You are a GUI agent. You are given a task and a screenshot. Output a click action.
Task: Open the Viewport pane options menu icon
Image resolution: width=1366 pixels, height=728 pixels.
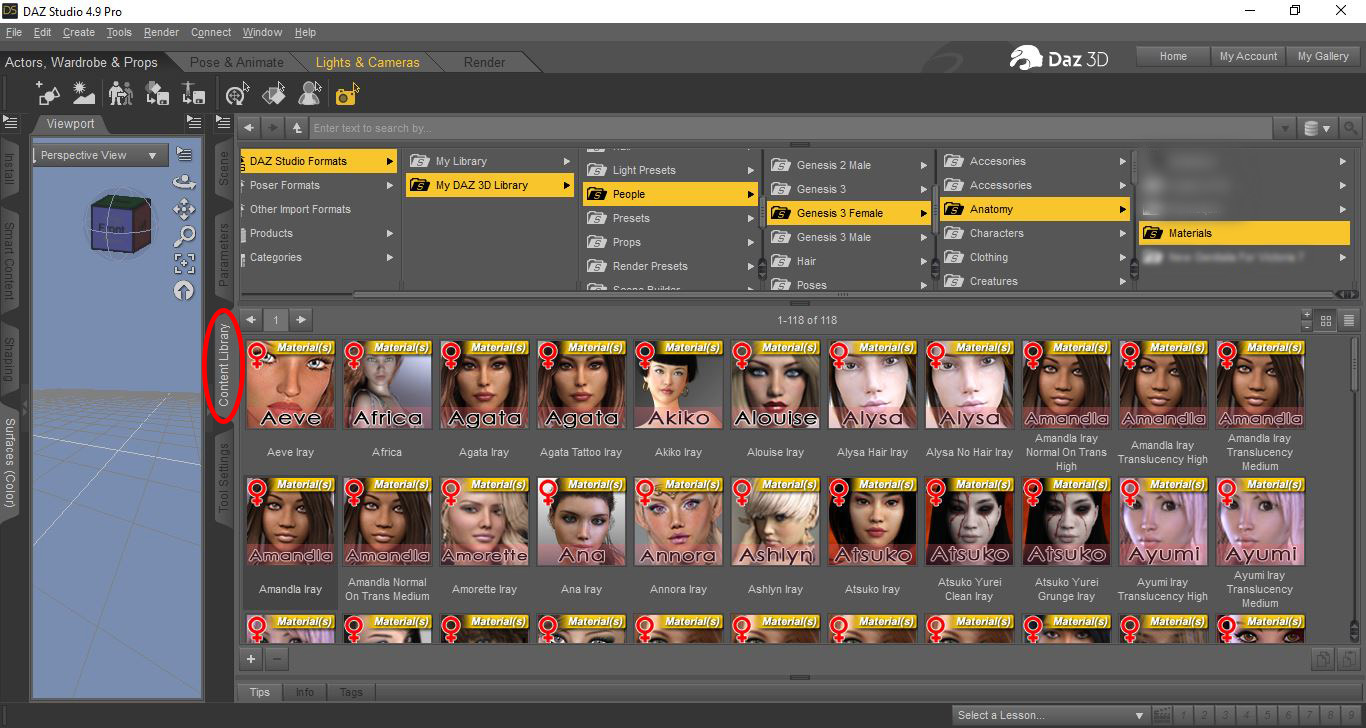click(x=194, y=123)
